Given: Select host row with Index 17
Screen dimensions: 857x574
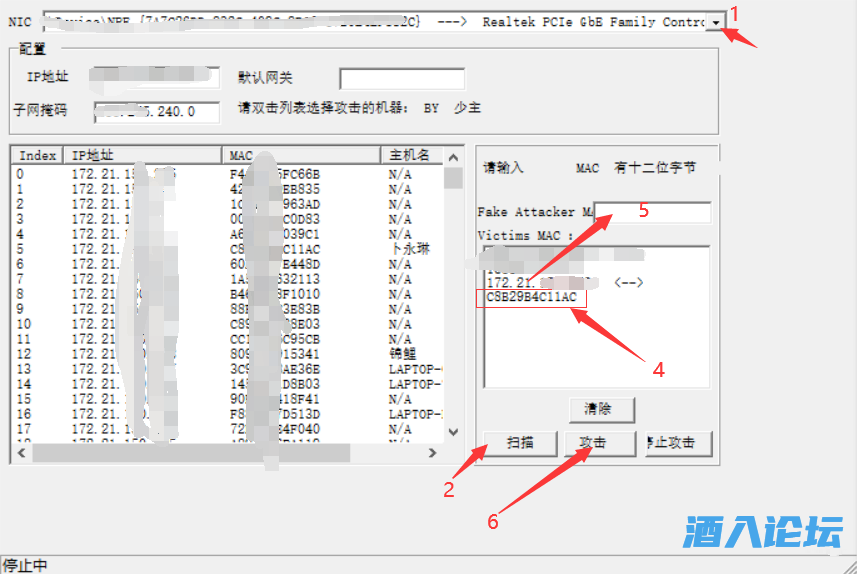Looking at the screenshot, I should point(227,429).
